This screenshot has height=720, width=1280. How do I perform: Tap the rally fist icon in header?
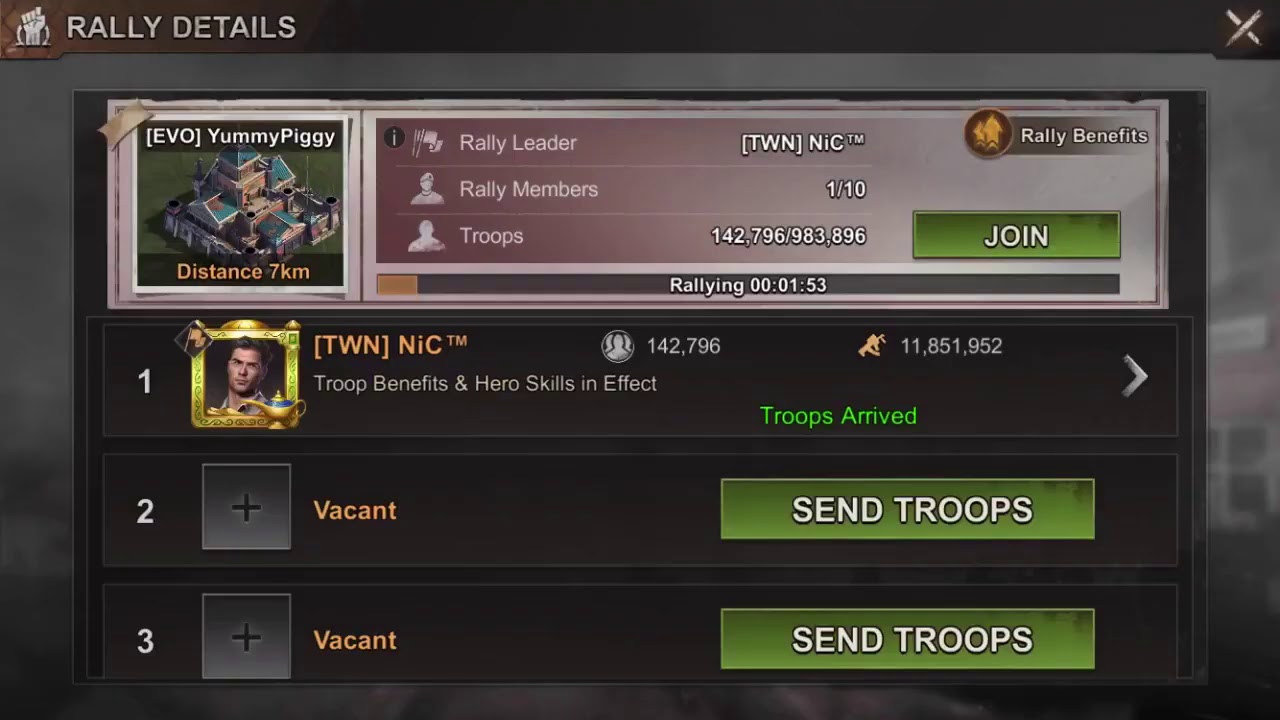[33, 27]
